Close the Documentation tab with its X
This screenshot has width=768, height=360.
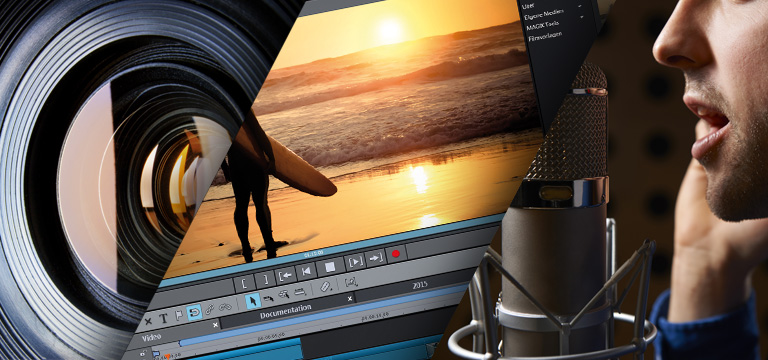[x=350, y=298]
